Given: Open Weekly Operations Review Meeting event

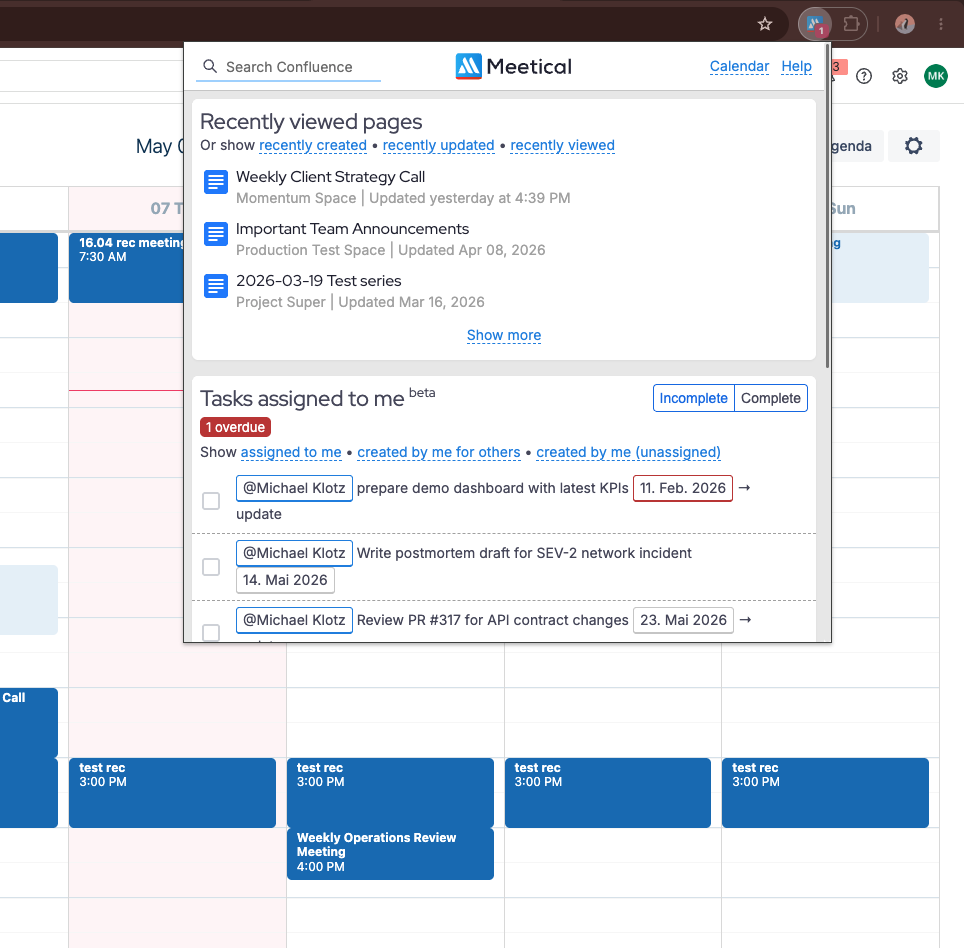Looking at the screenshot, I should (390, 853).
